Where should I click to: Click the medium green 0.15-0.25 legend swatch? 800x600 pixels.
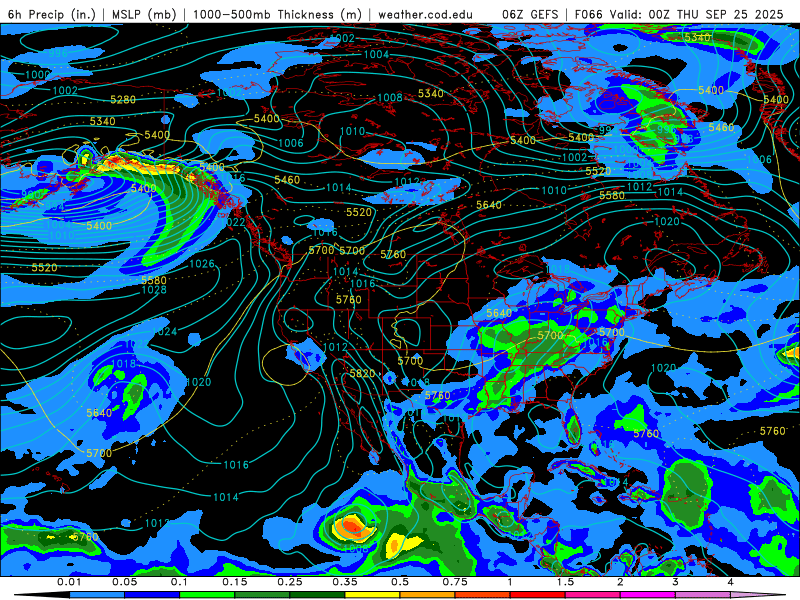pos(262,595)
